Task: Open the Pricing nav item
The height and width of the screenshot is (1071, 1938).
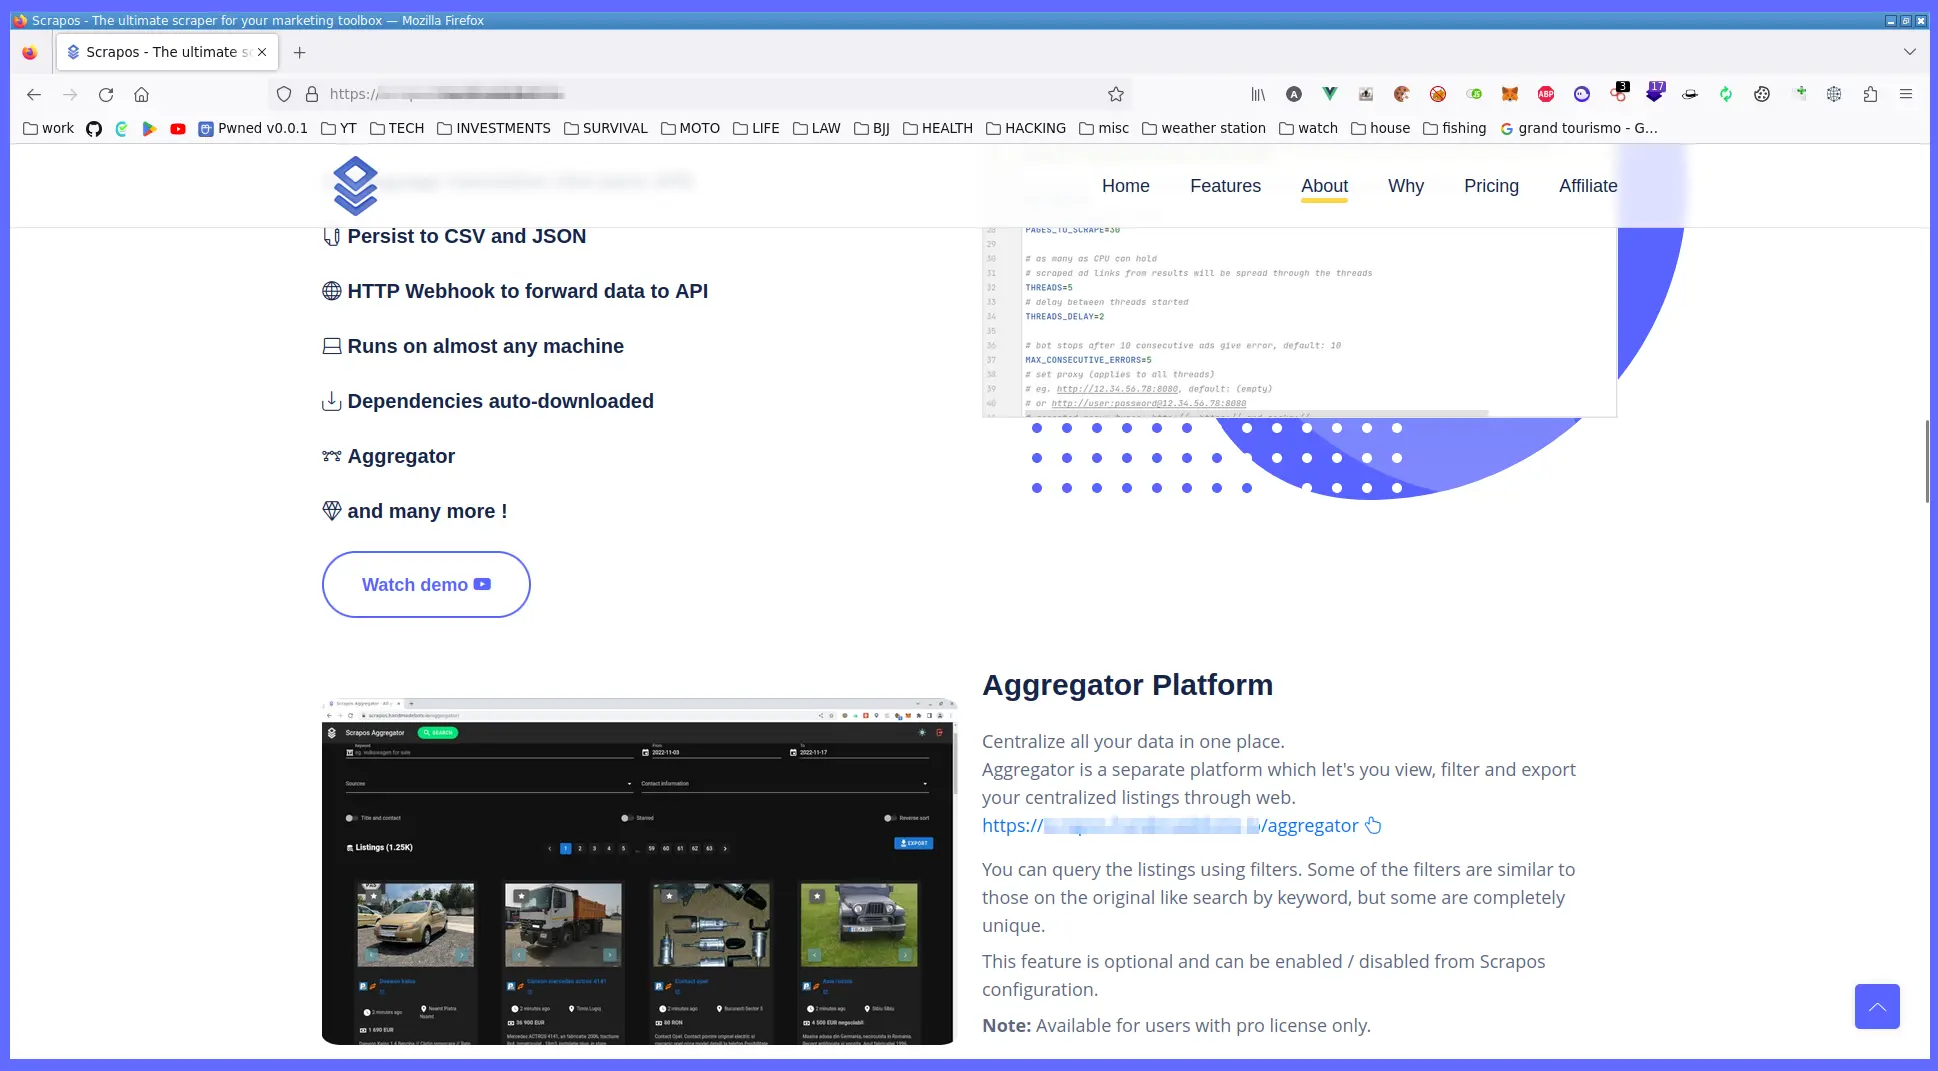Action: pos(1491,186)
